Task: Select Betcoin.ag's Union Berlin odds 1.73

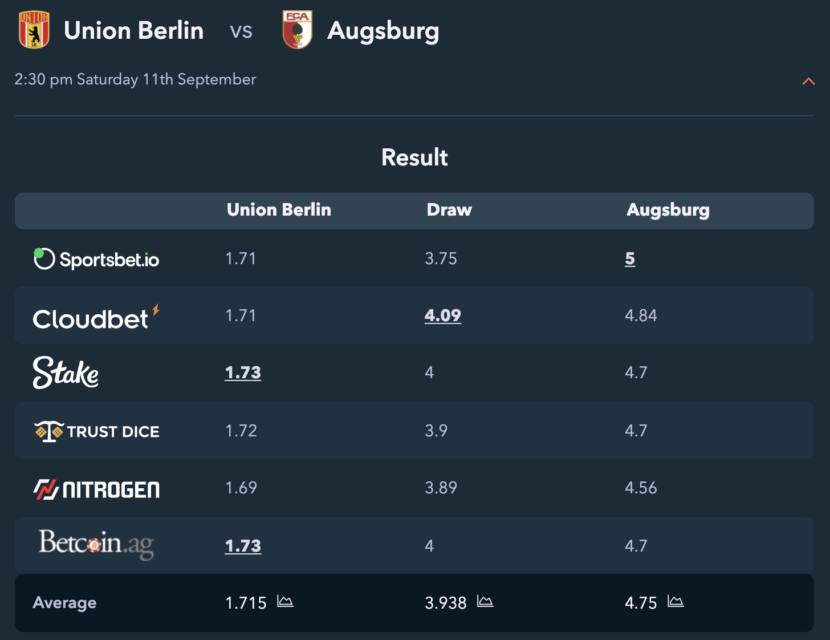Action: (x=243, y=546)
